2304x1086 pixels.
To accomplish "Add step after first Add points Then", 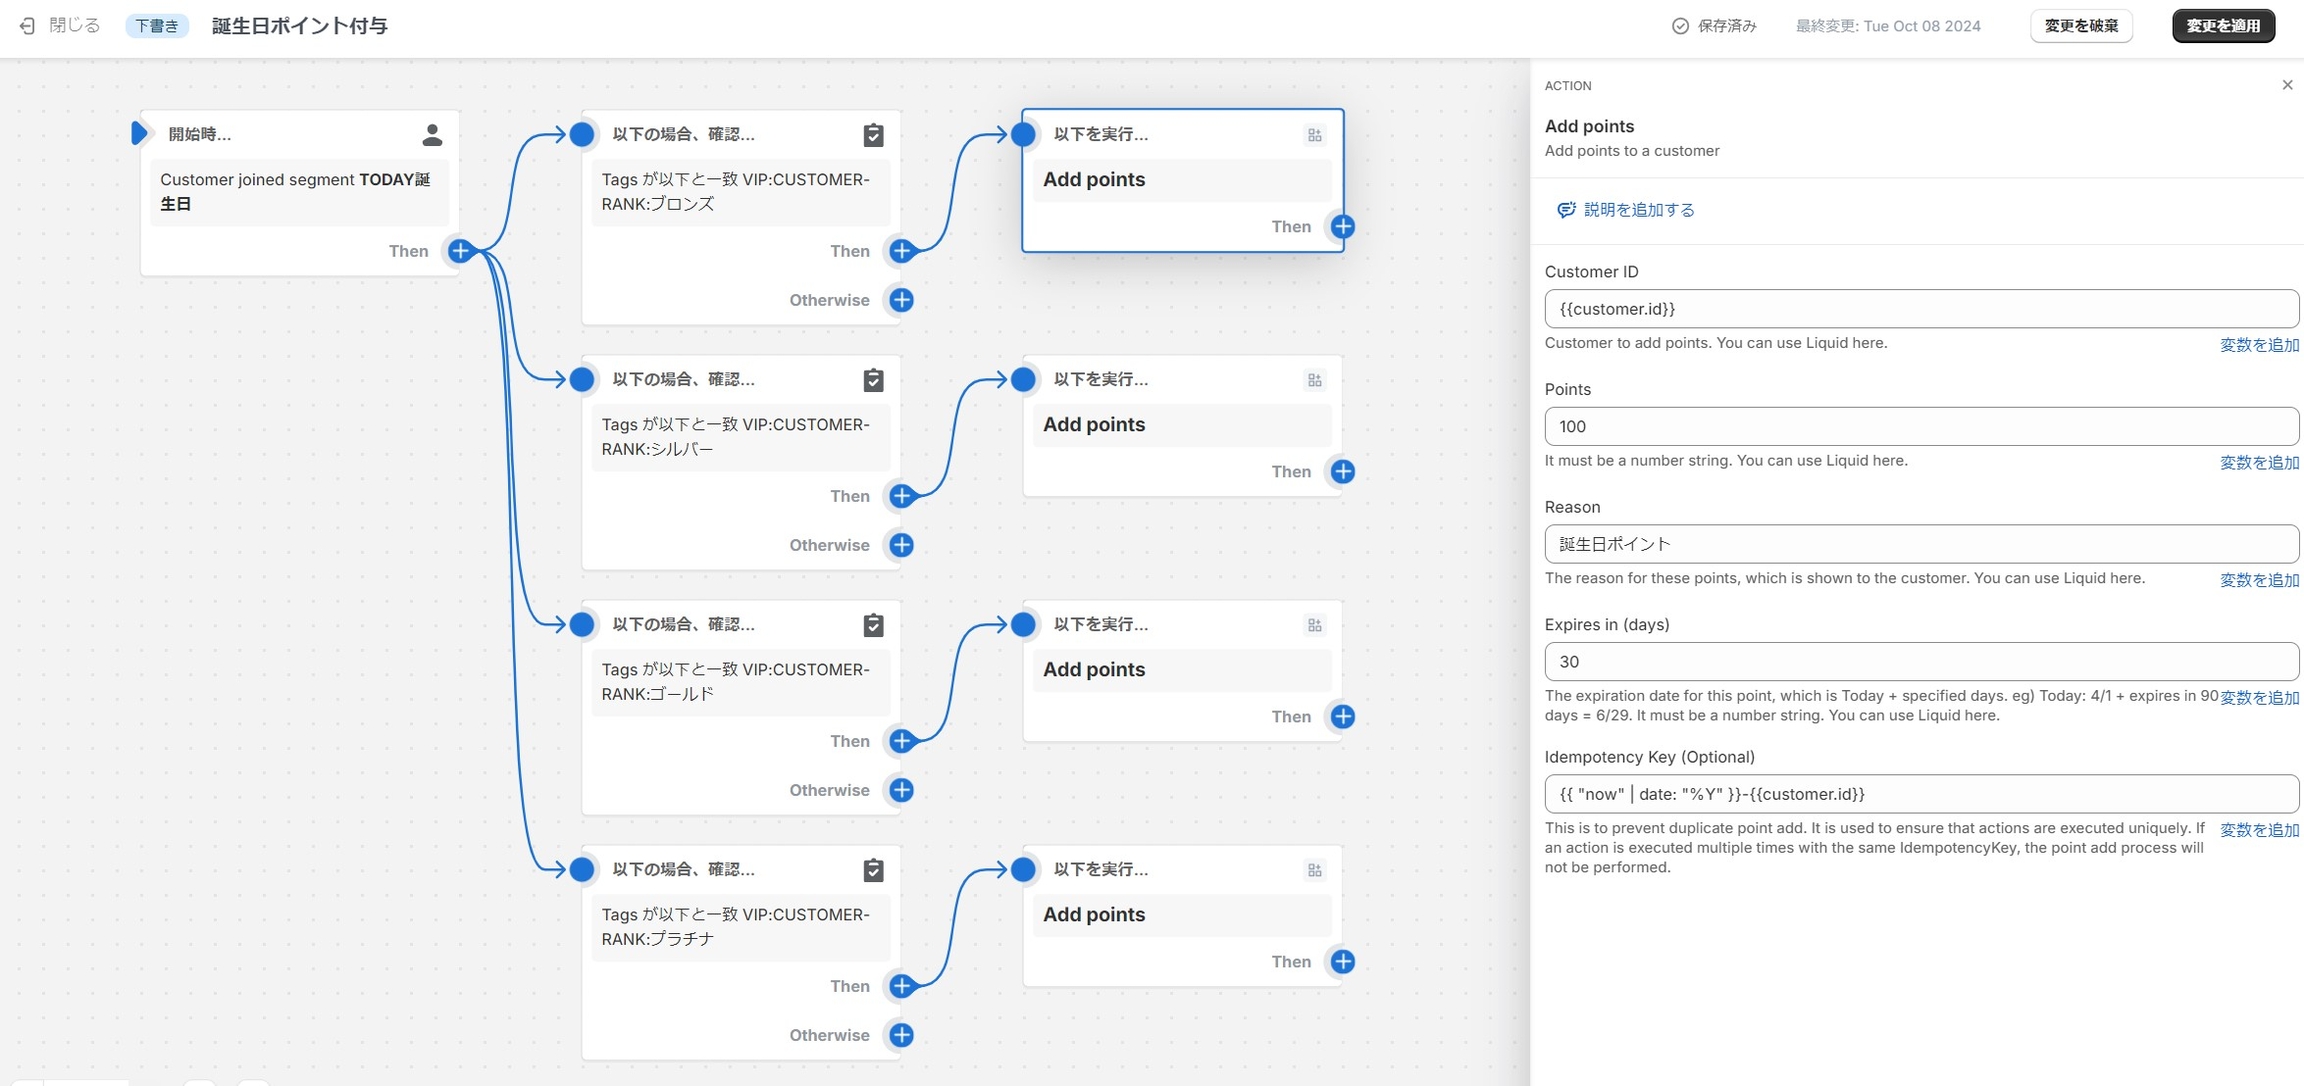I will tap(1342, 227).
